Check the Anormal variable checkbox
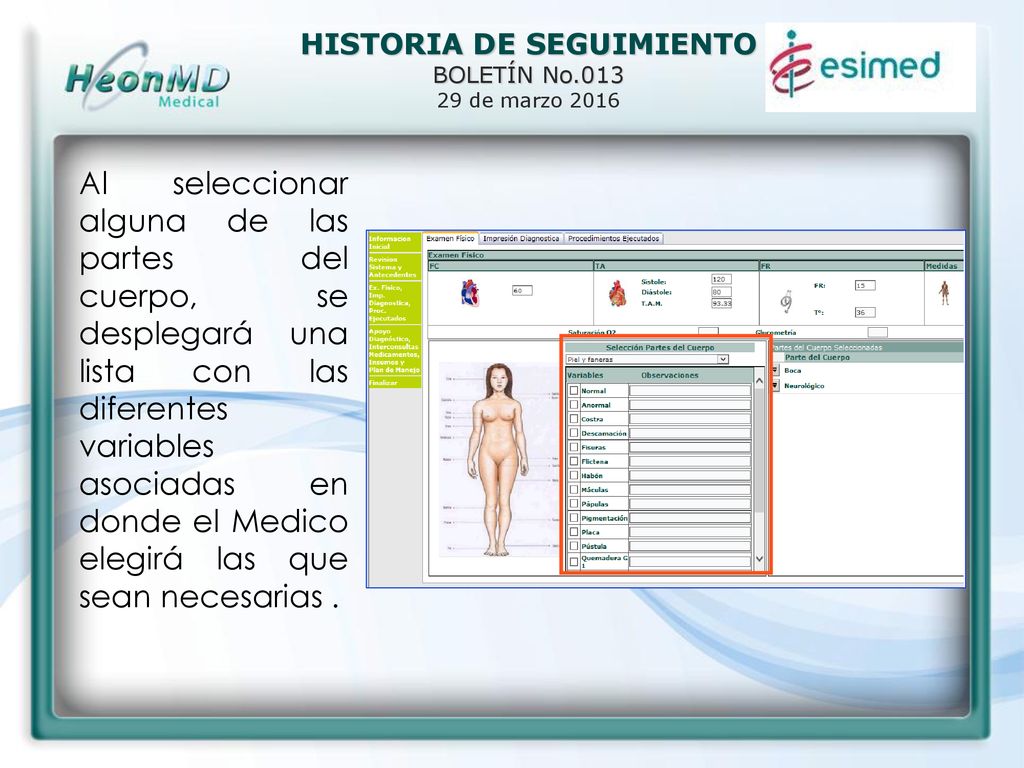 coord(574,405)
